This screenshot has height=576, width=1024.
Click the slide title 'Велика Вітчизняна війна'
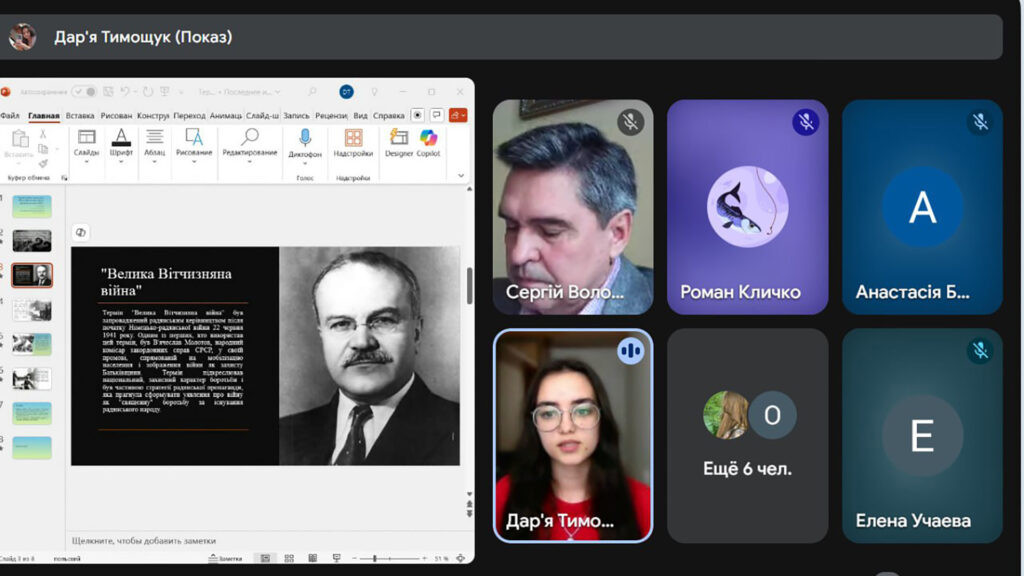tap(167, 282)
